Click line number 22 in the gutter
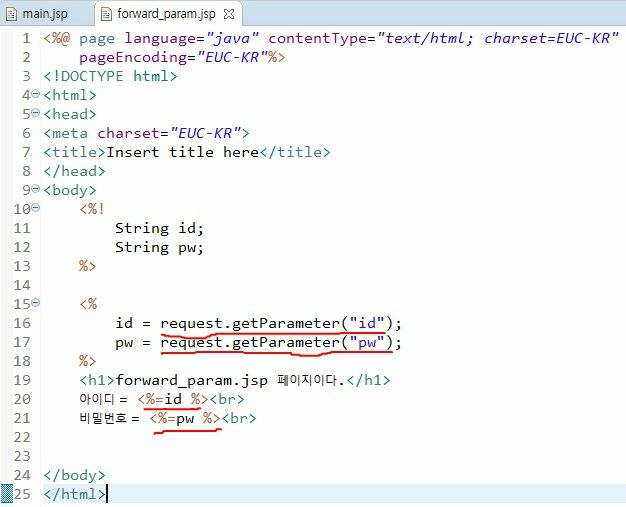The height and width of the screenshot is (507, 626). tap(22, 437)
